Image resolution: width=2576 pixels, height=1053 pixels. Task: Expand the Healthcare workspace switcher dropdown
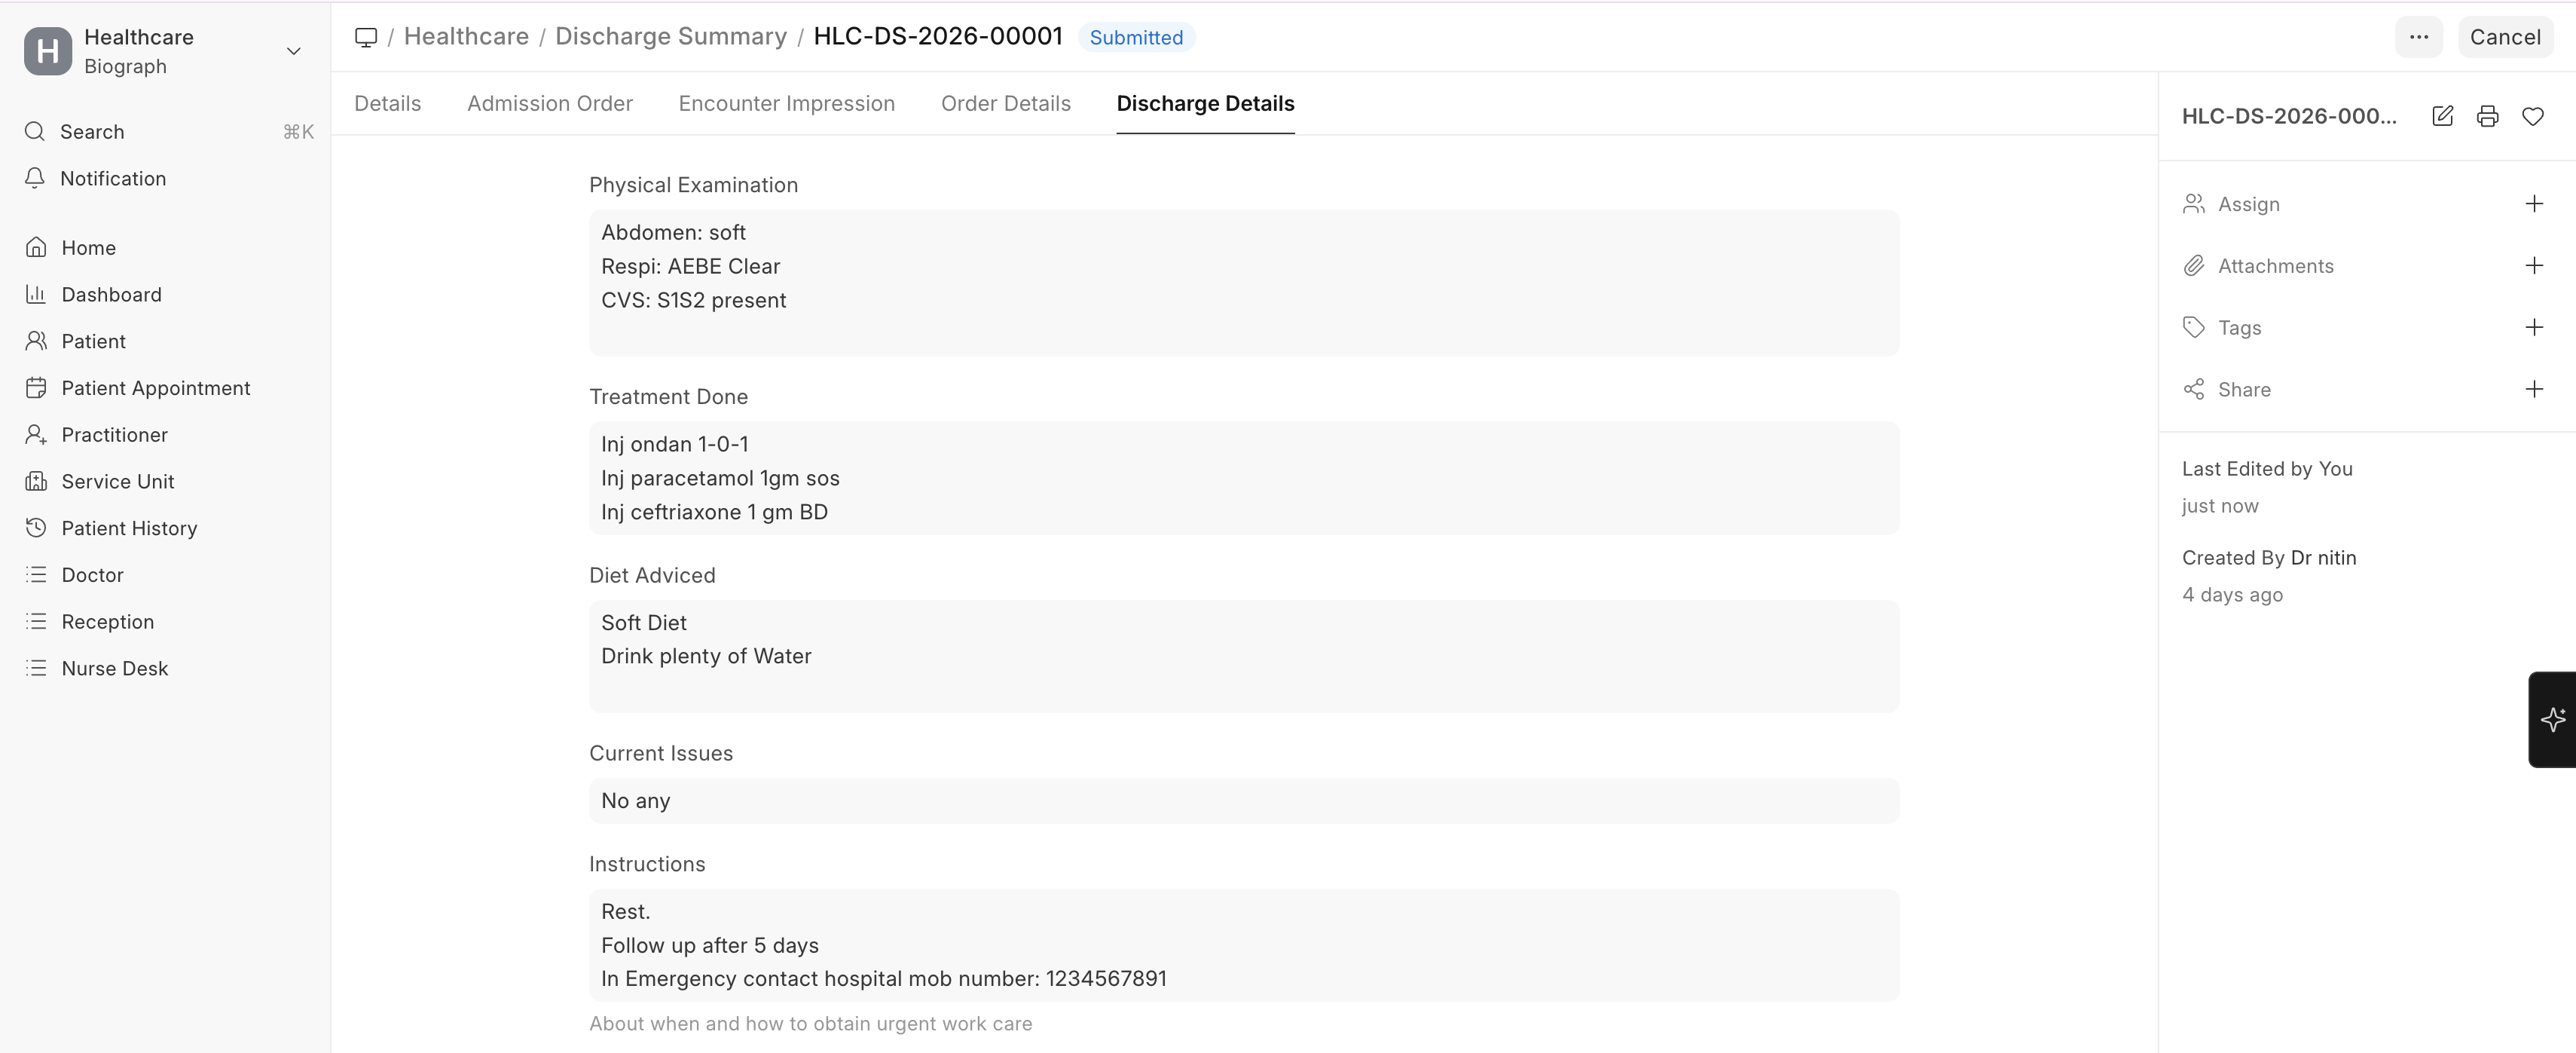(293, 51)
